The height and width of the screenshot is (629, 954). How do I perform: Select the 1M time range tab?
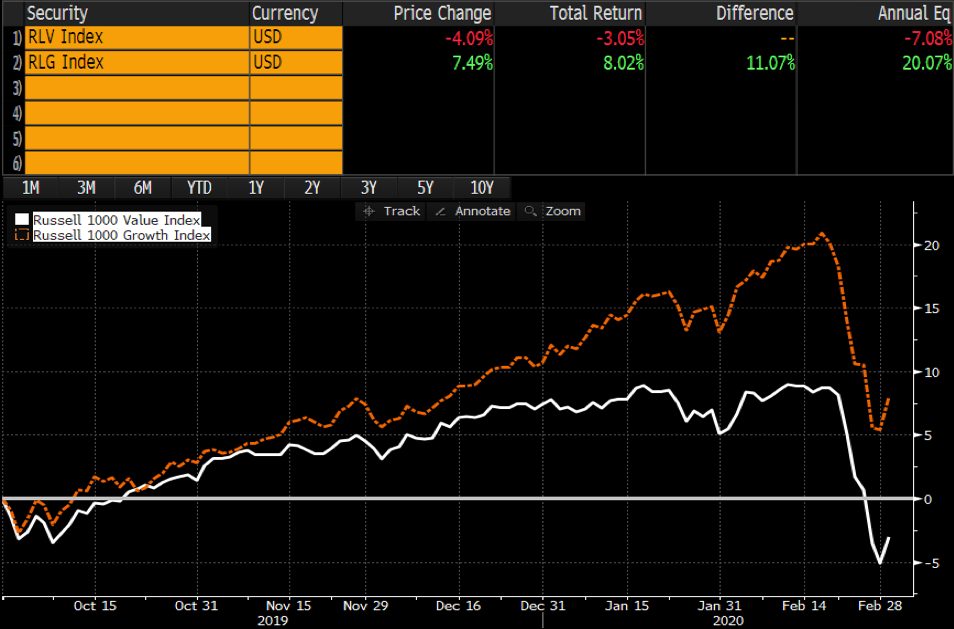[x=30, y=188]
